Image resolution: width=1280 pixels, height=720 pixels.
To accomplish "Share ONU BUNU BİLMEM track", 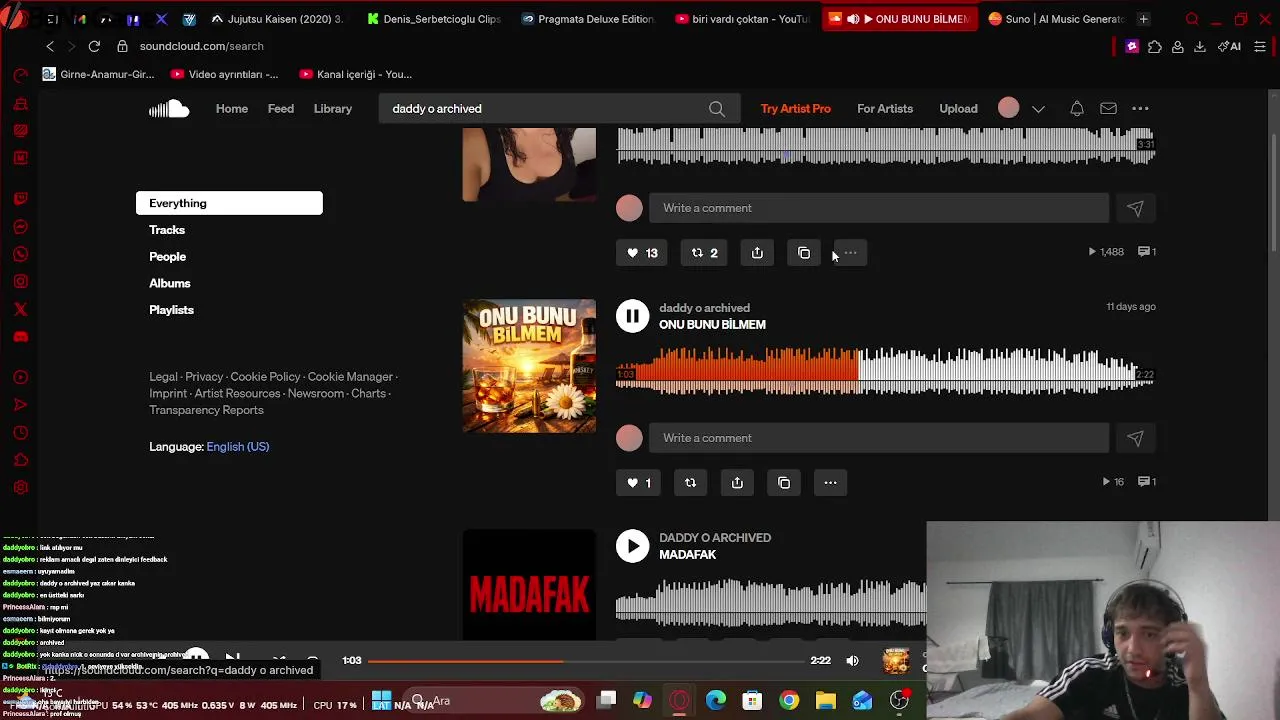I will tap(737, 483).
